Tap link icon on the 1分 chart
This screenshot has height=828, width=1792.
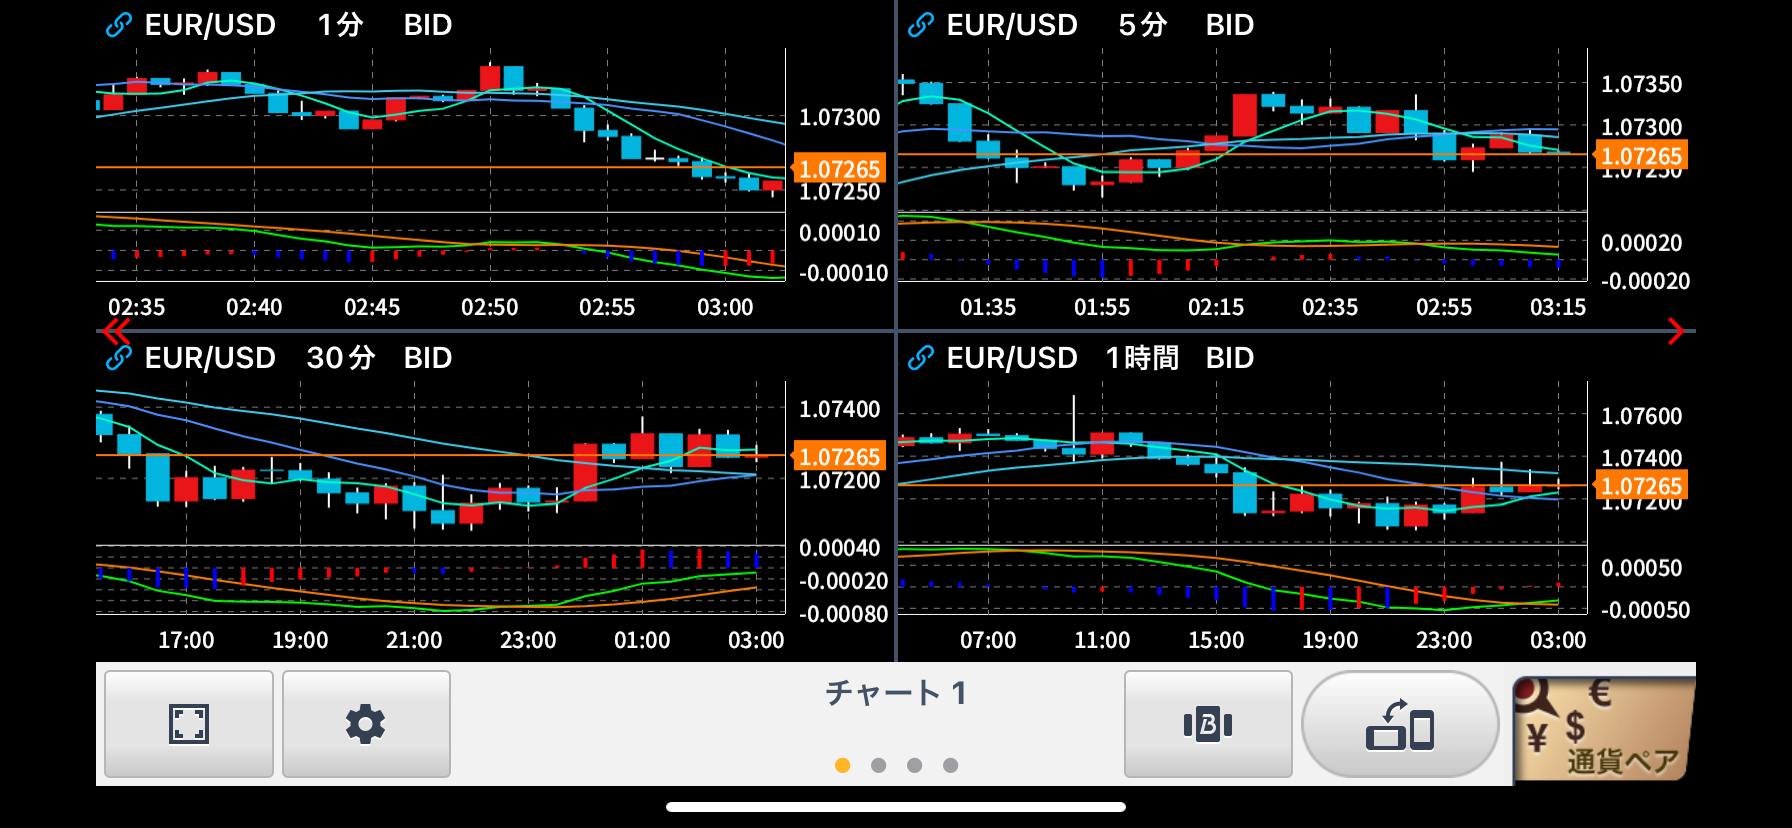[119, 25]
